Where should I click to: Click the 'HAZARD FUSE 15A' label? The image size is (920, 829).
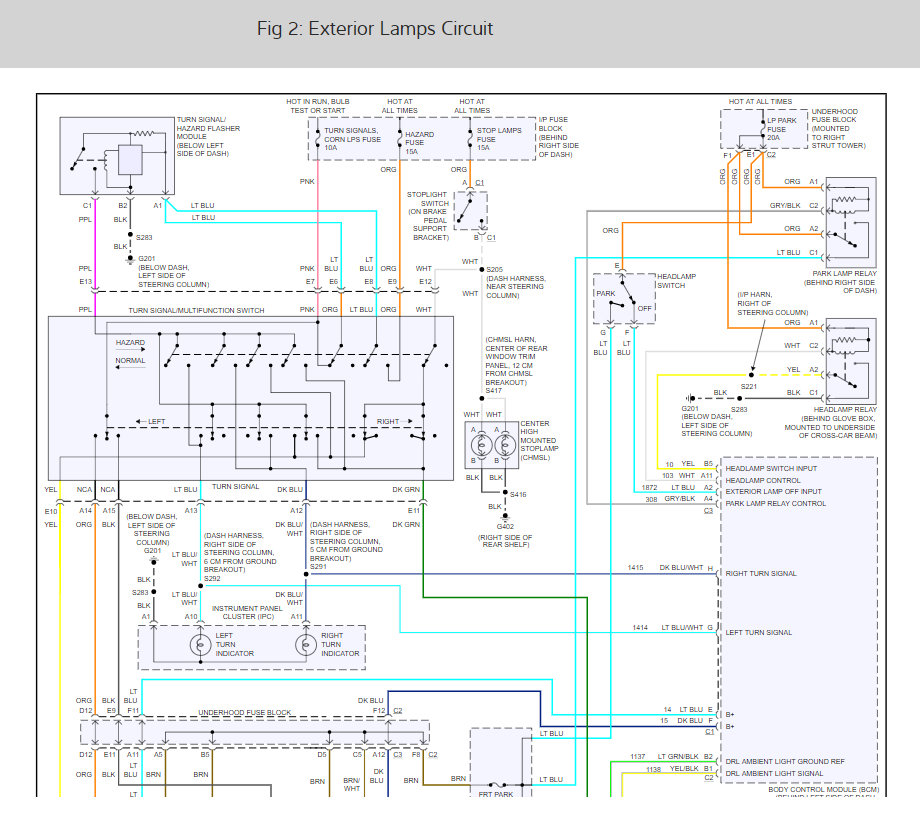(x=420, y=143)
